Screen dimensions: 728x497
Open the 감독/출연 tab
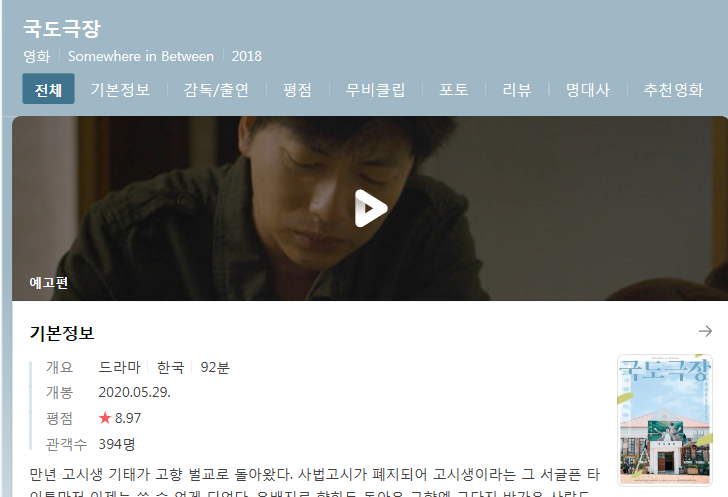pos(216,89)
